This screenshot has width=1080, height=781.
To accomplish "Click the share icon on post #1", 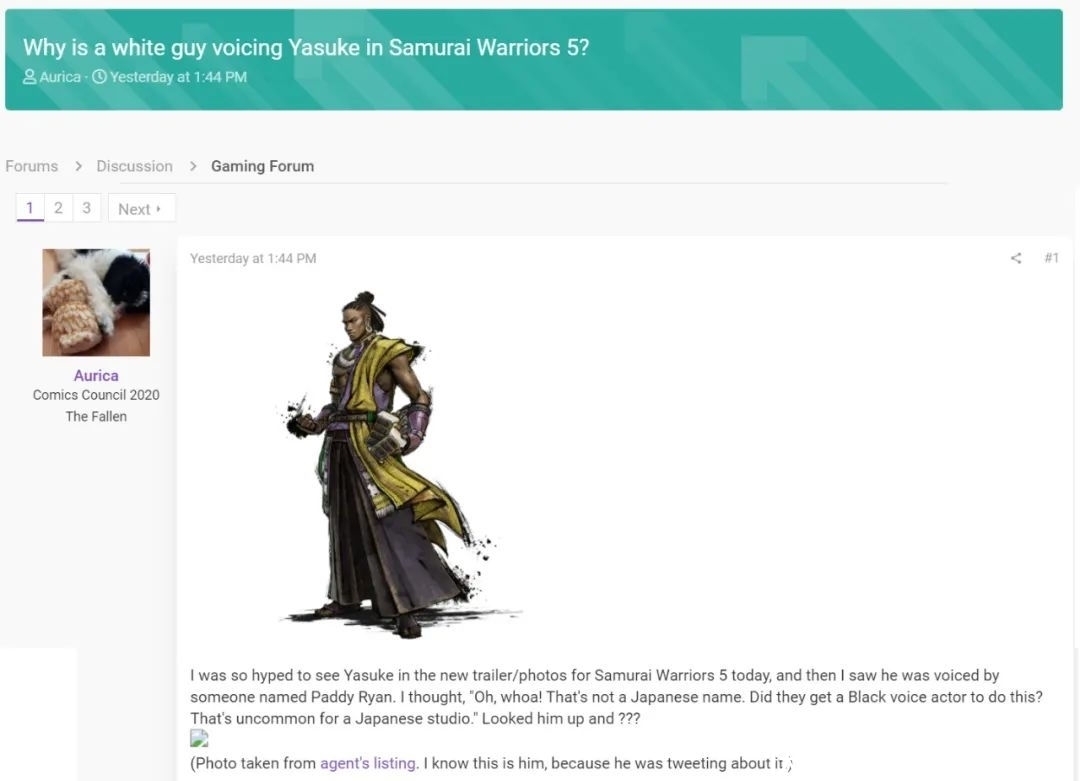I will pyautogui.click(x=1015, y=258).
